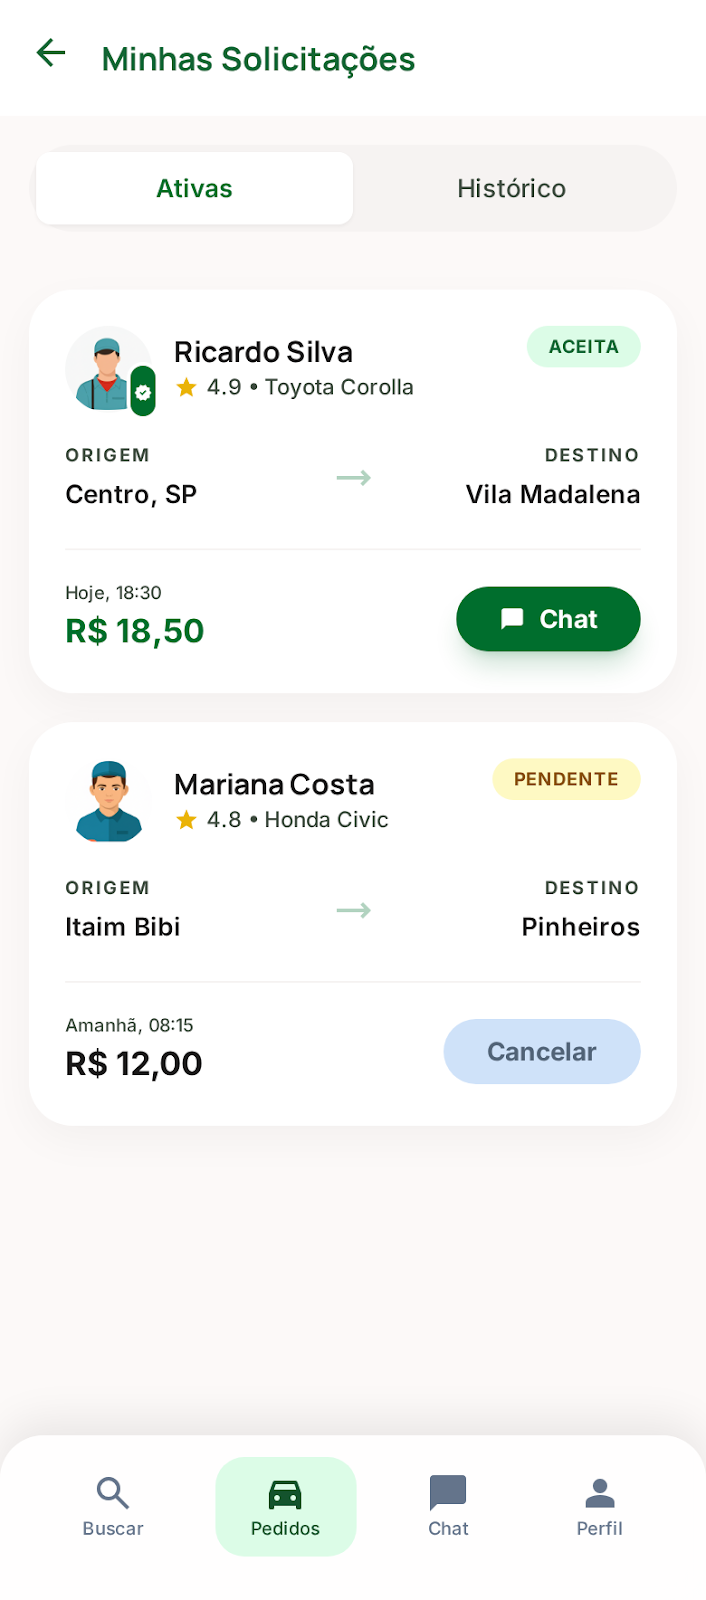Click the ACEITA status badge
Viewport: 706px width, 1600px height.
click(583, 346)
